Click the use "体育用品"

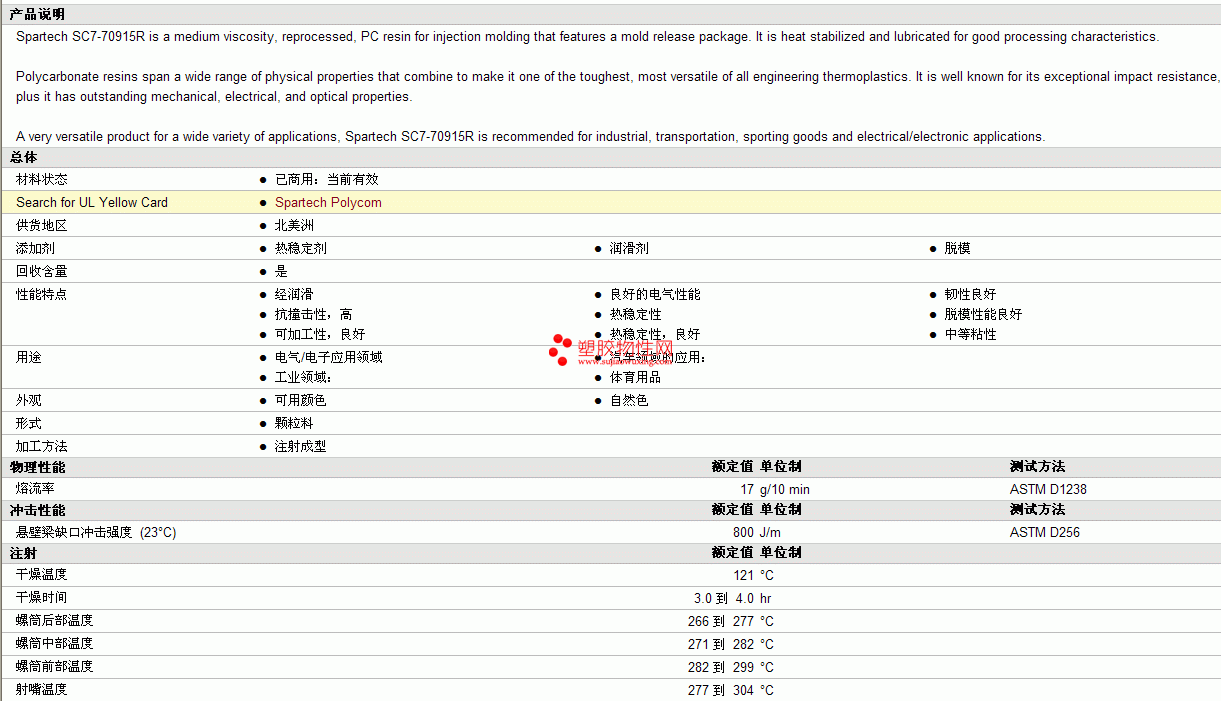(x=635, y=377)
